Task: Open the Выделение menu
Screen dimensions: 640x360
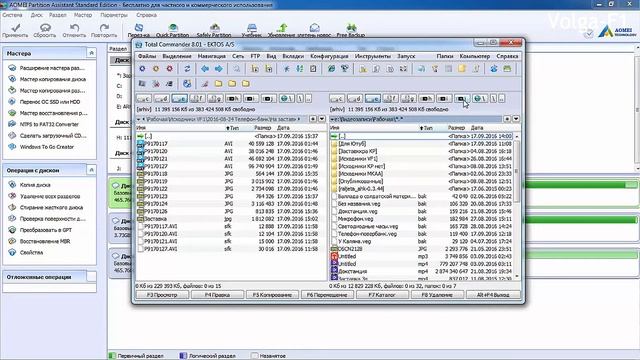Action: [177, 56]
